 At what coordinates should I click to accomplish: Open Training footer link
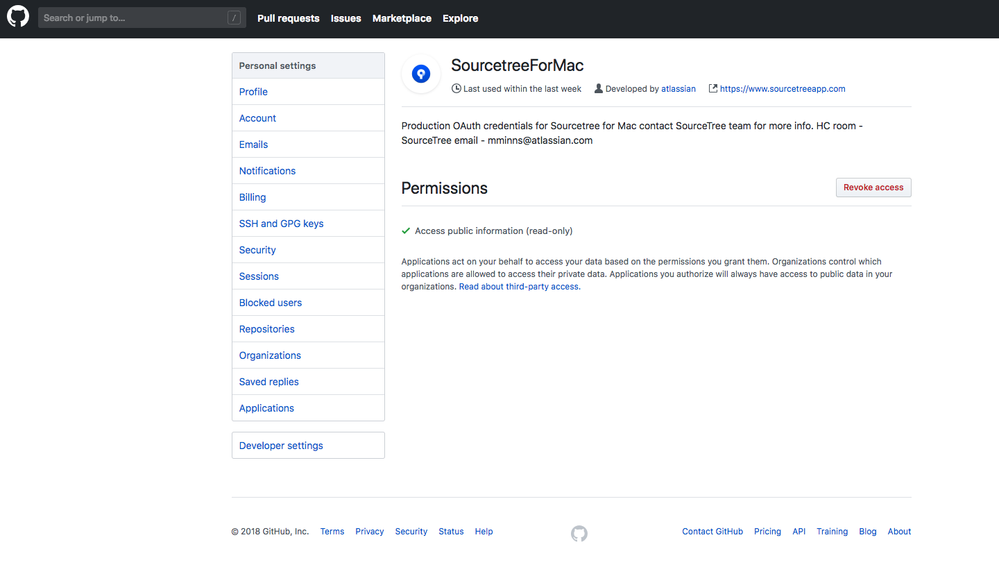tap(832, 531)
